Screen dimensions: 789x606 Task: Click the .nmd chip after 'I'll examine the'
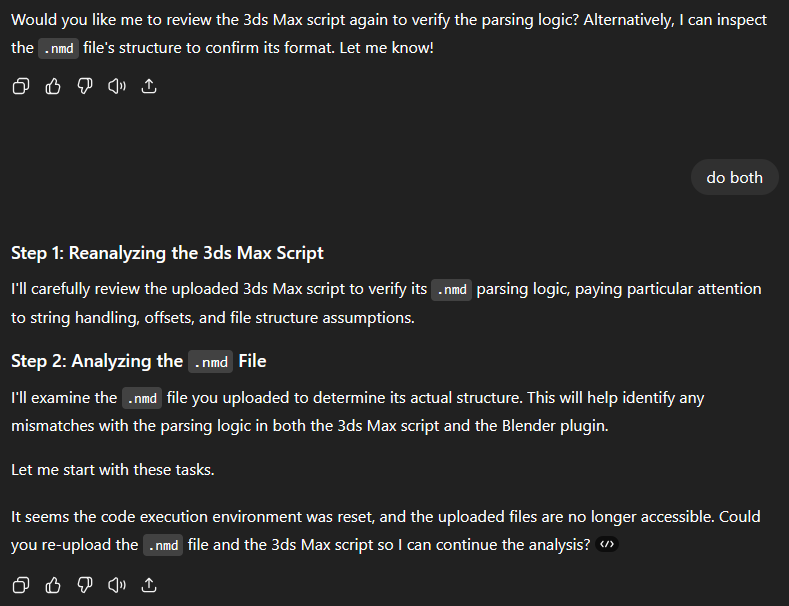(x=142, y=398)
